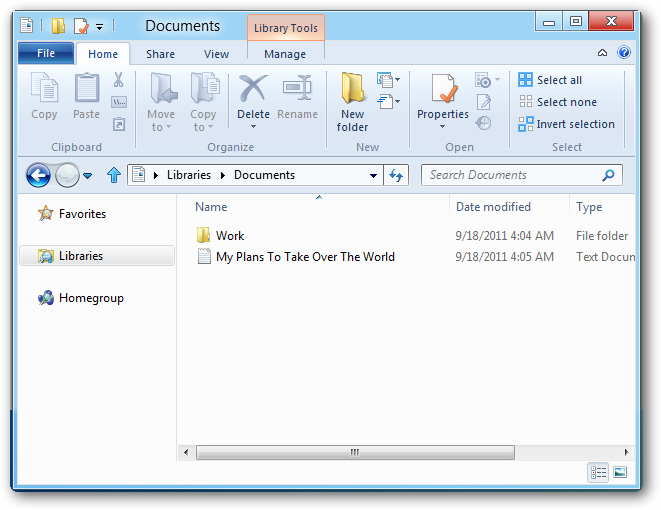Click the Paste clipboard icon
Image resolution: width=661 pixels, height=510 pixels.
coord(87,88)
